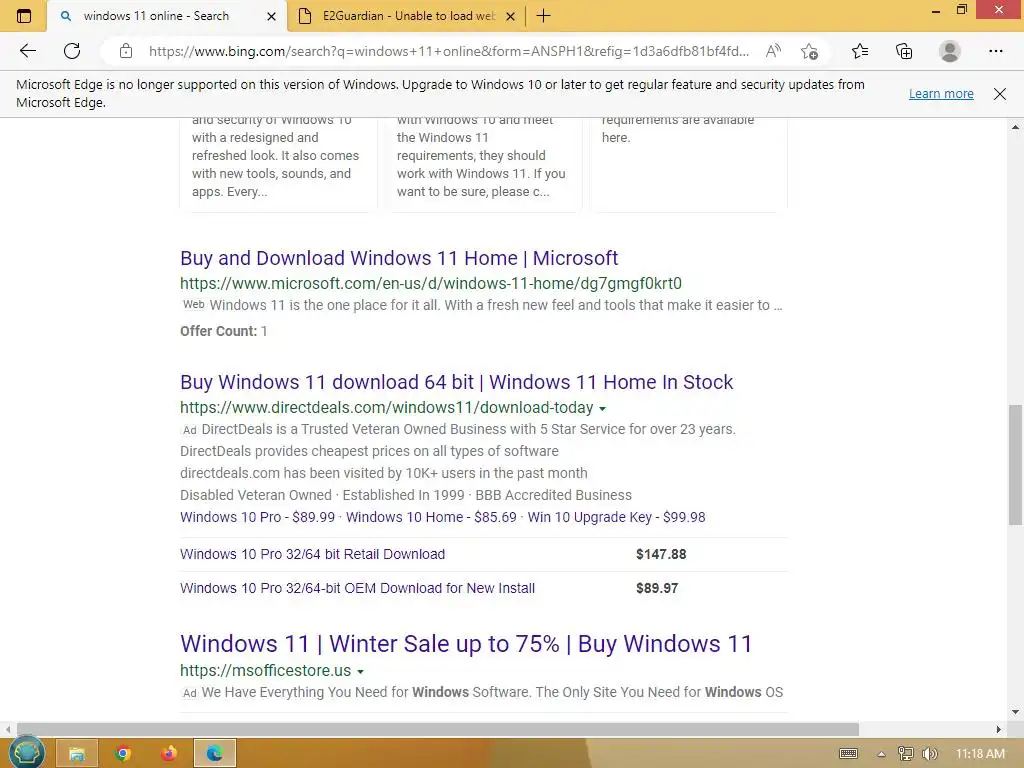Open directdeals.com download-today URL
The width and height of the screenshot is (1024, 768).
387,408
